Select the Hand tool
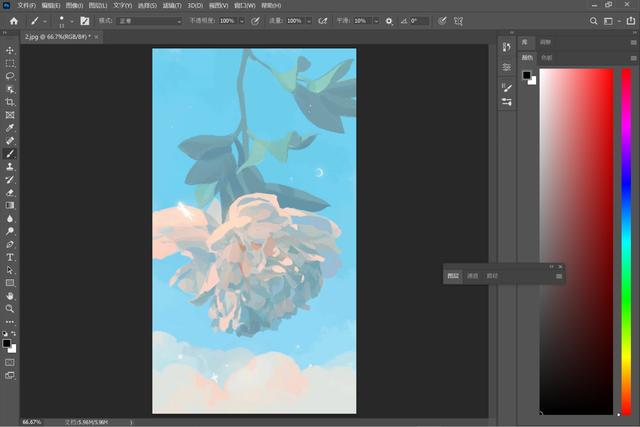Screen dimensions: 640x427 click(x=10, y=296)
